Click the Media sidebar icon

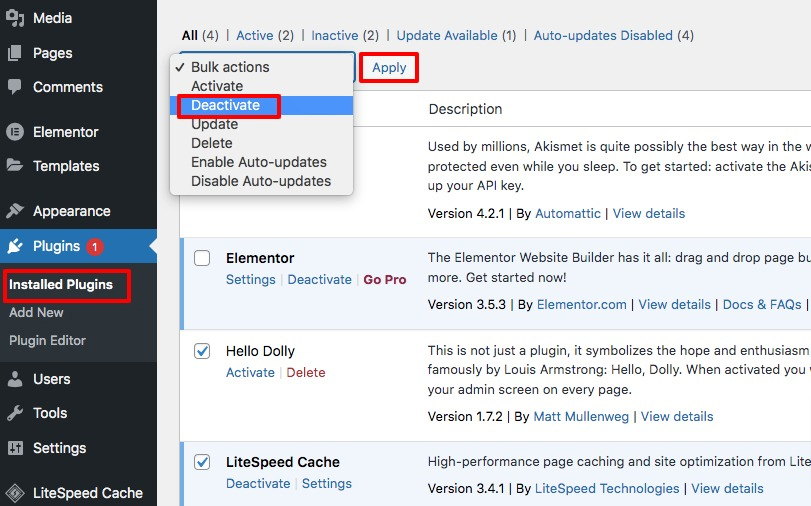(15, 18)
